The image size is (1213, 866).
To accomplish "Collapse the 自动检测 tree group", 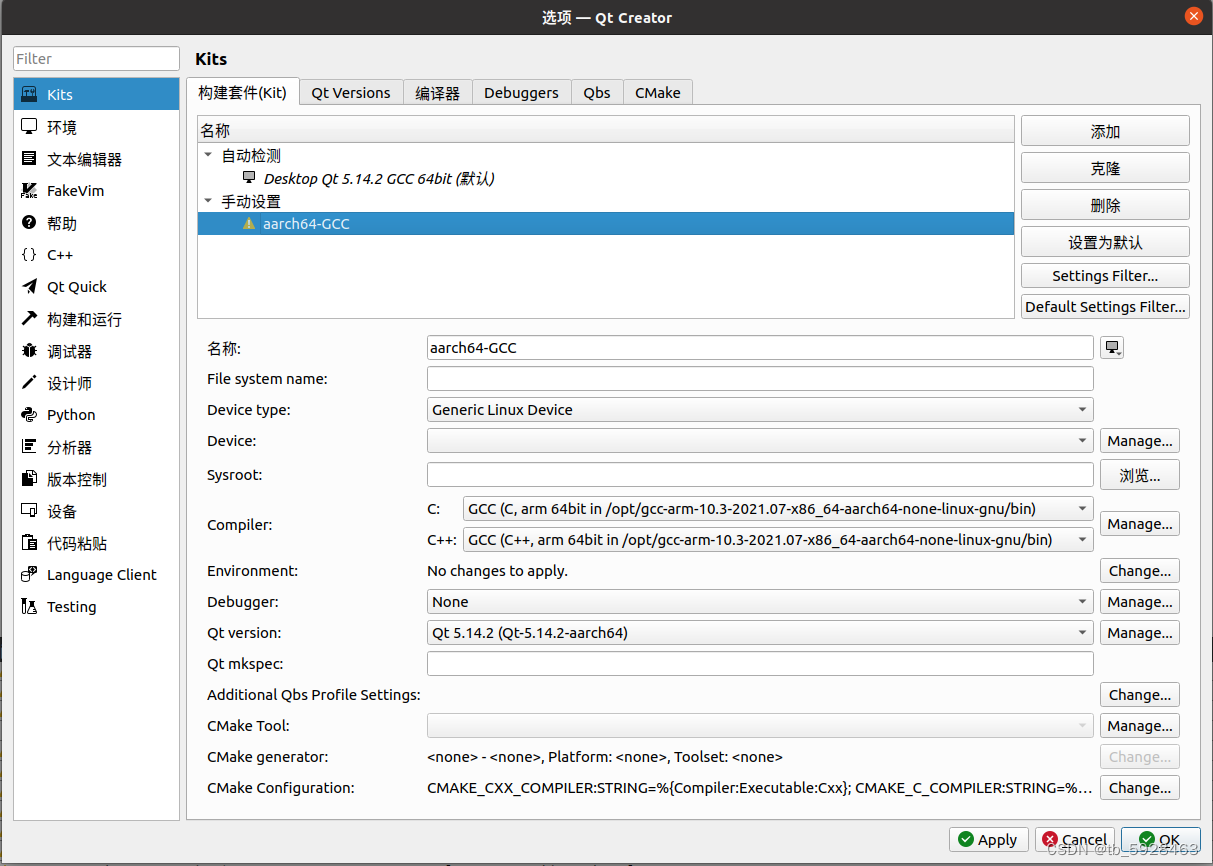I will tap(208, 155).
